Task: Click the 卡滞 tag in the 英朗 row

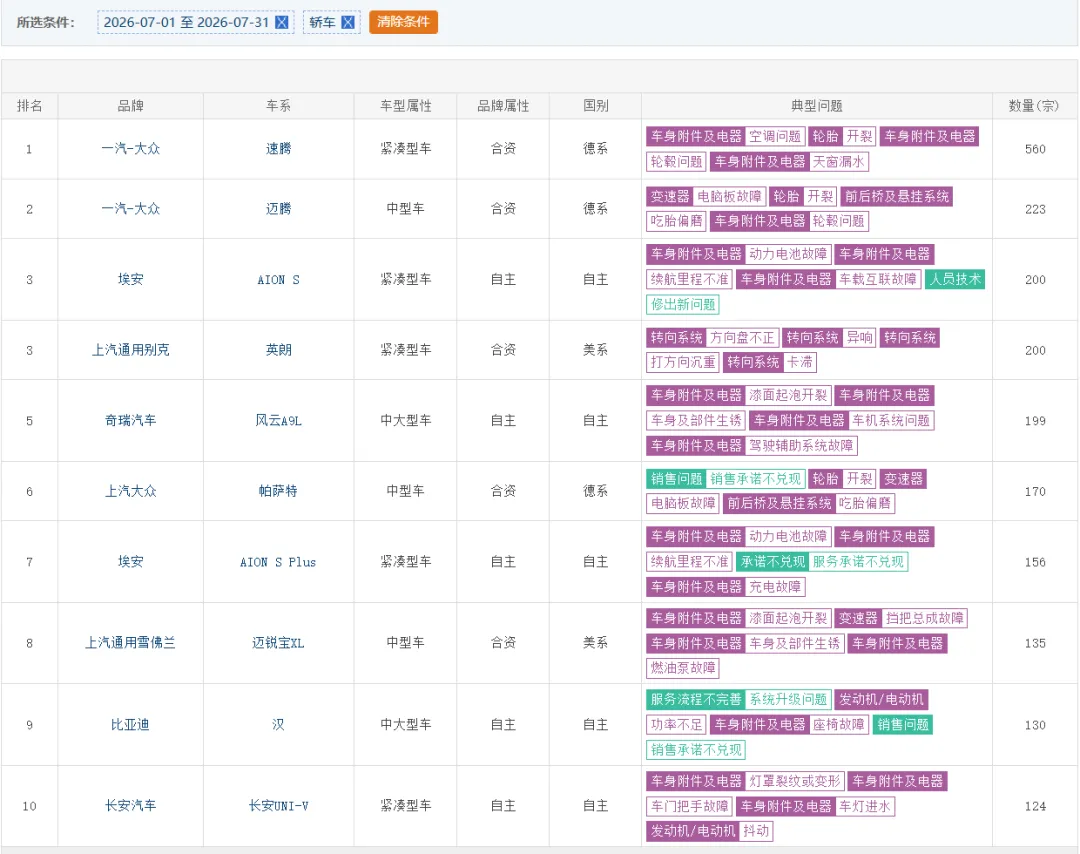Action: 800,362
